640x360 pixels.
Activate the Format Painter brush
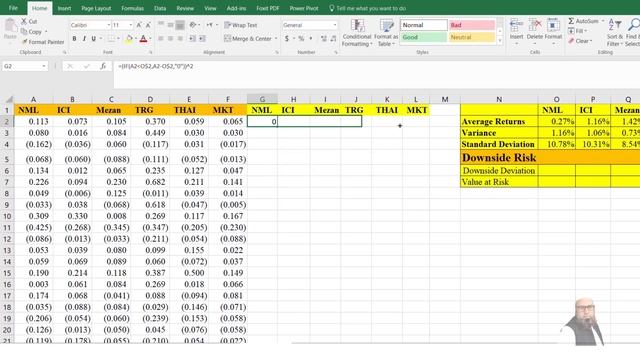(24, 42)
